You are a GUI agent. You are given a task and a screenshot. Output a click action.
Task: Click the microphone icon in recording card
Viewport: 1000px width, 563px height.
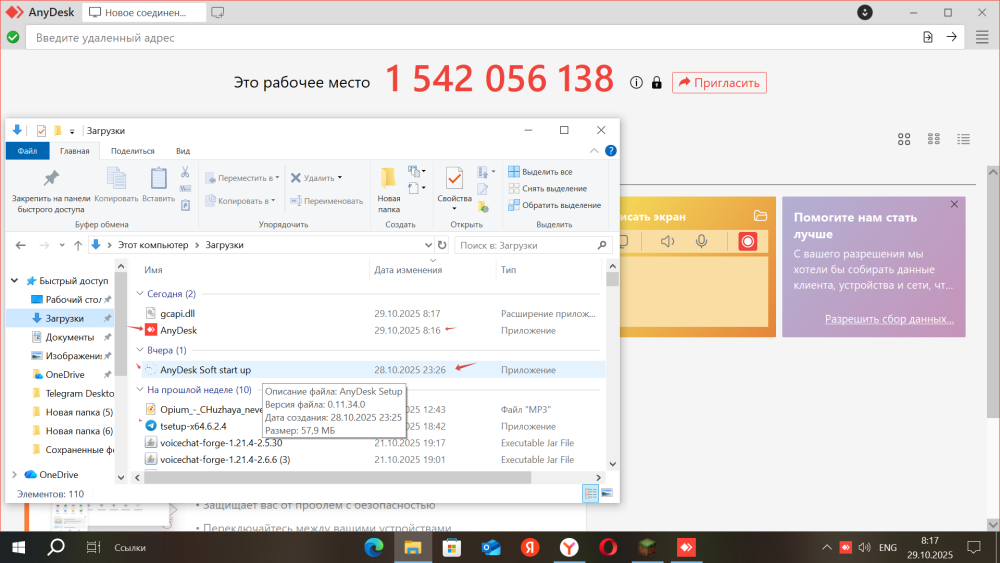point(702,241)
